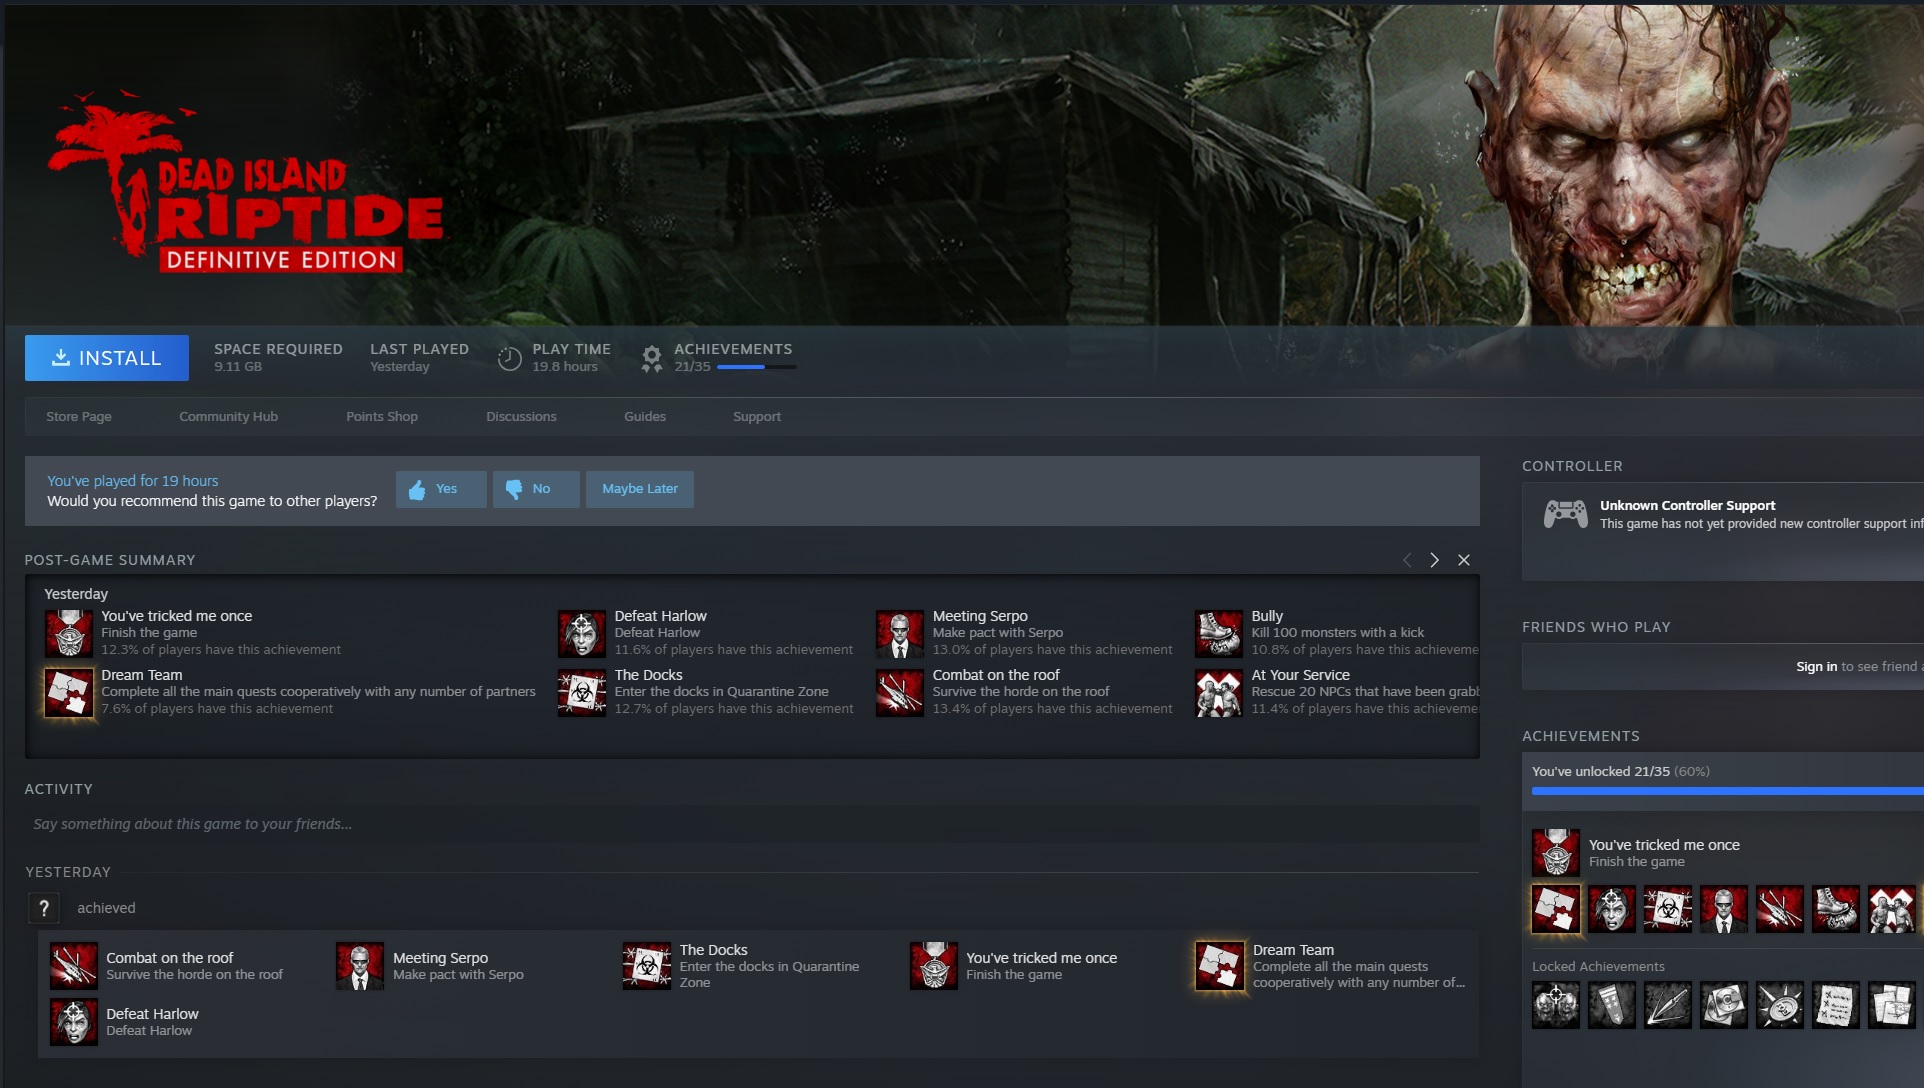Click Bully boot icon in sidebar unlocked row

point(1836,909)
